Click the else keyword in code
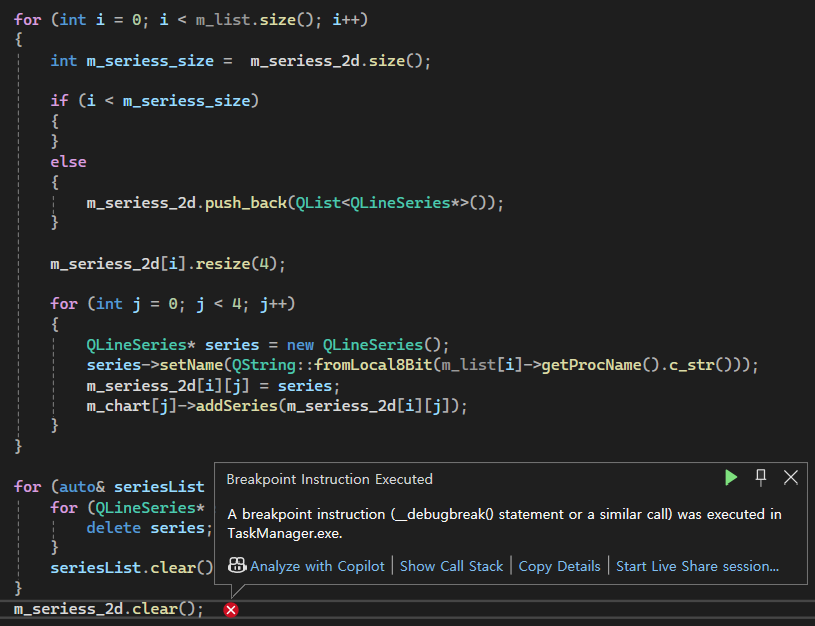This screenshot has height=626, width=815. coord(68,162)
